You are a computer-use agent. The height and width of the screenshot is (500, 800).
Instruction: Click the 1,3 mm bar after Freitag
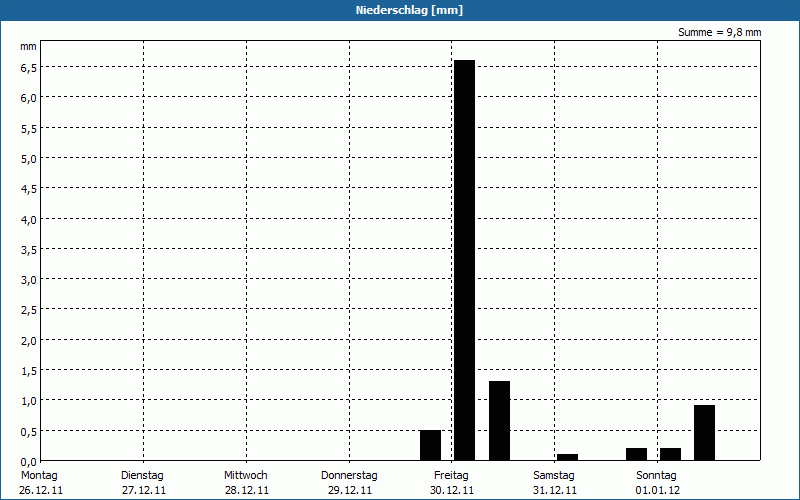499,421
